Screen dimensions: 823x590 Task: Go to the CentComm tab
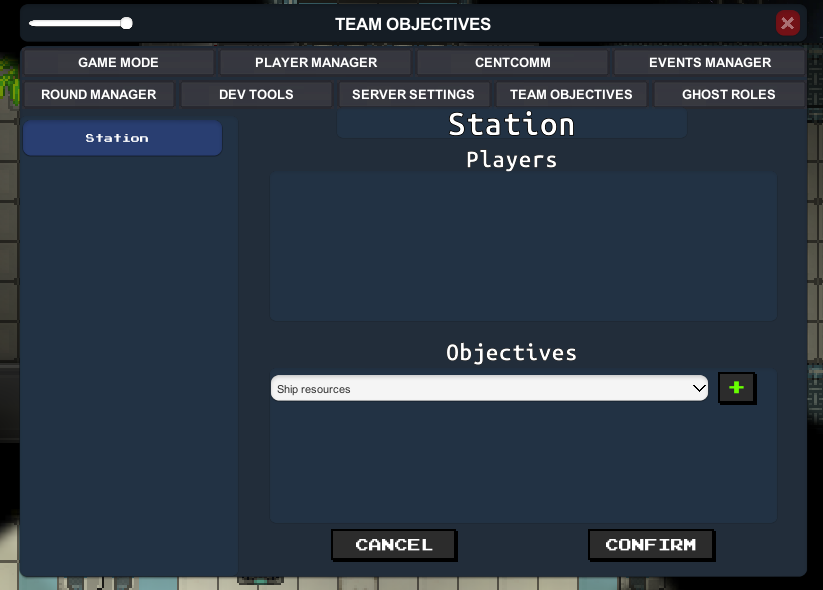(x=512, y=62)
